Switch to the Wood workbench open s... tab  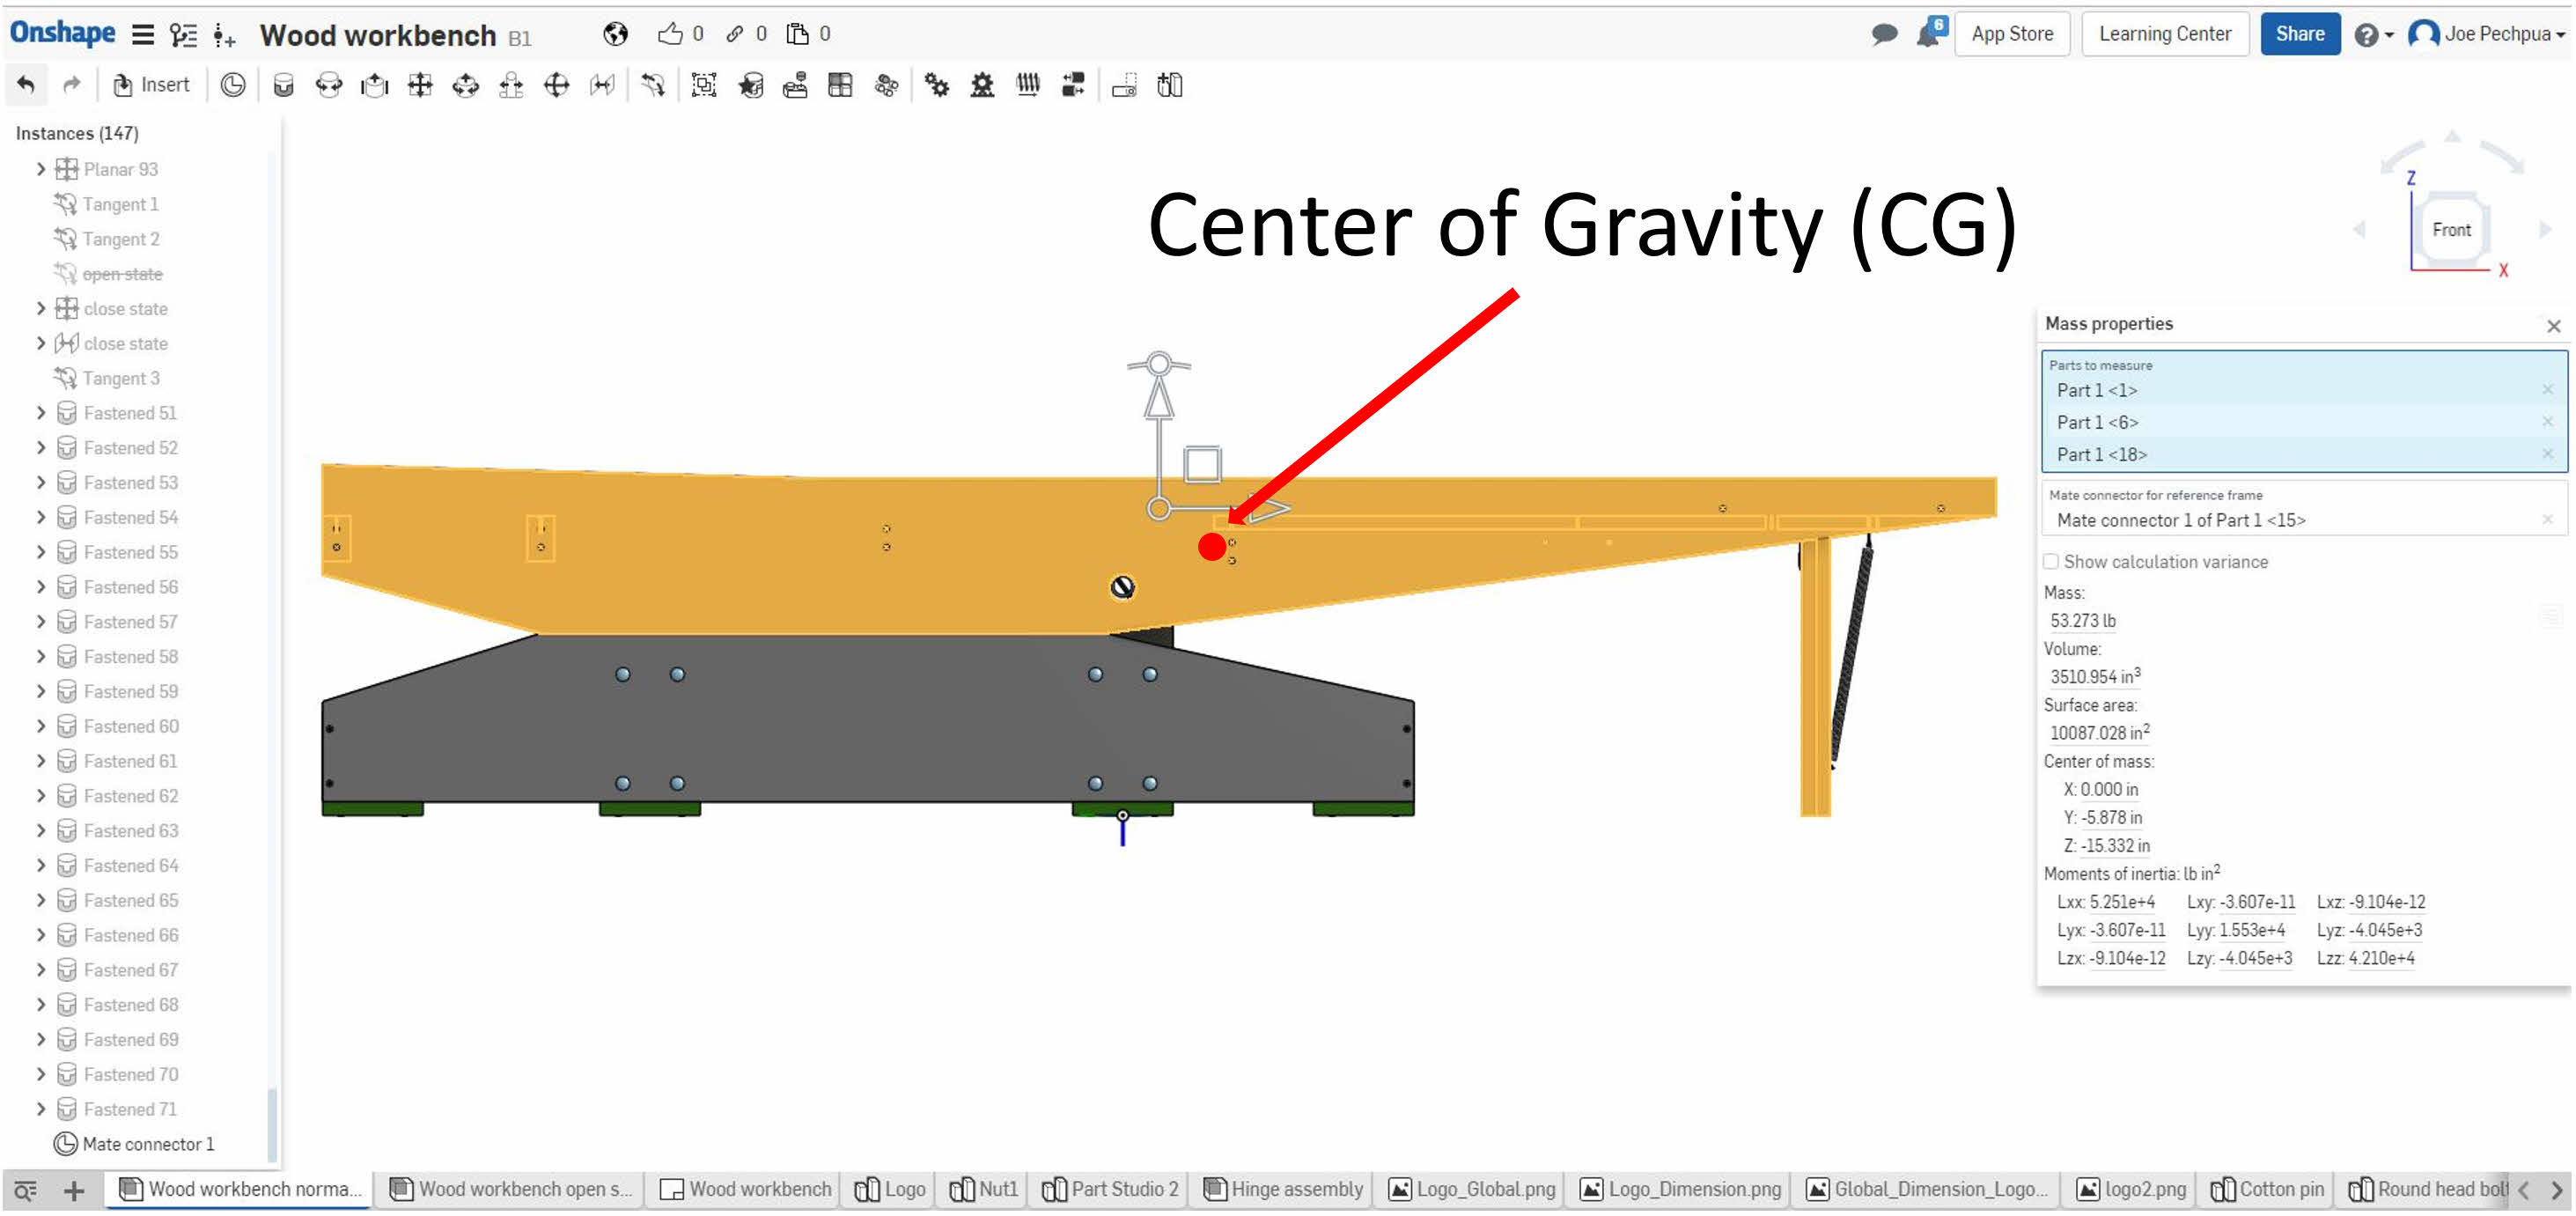click(x=510, y=1189)
